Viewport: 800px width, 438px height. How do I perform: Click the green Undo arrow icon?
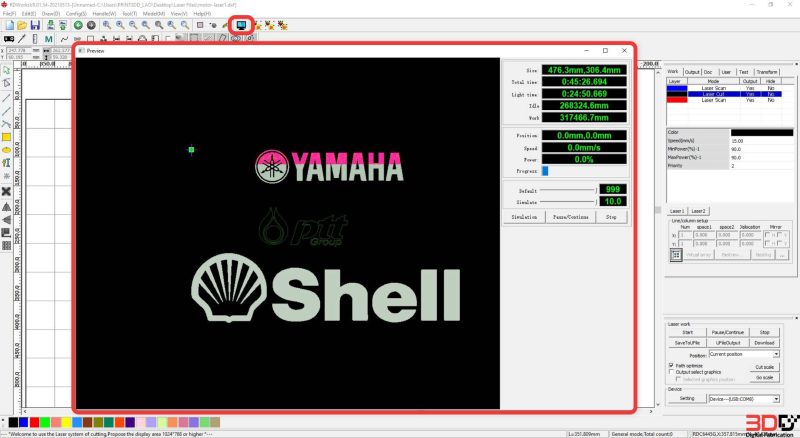tap(78, 25)
